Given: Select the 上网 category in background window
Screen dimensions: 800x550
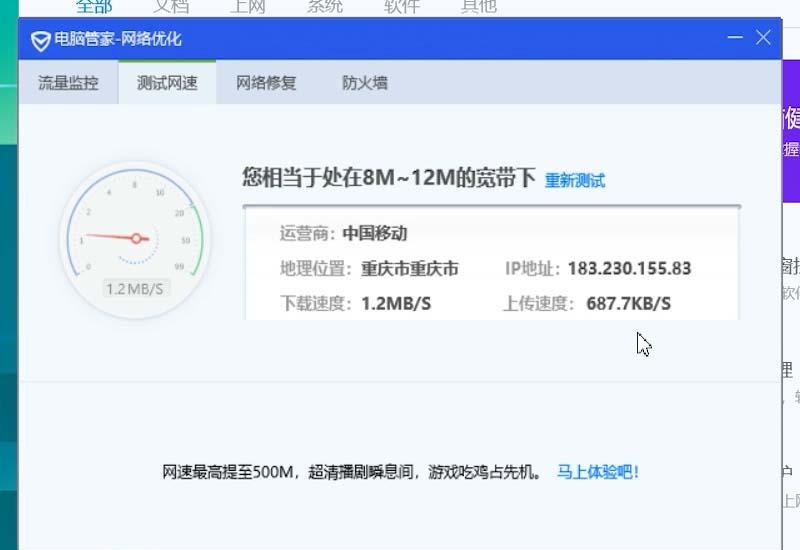Looking at the screenshot, I should [247, 6].
